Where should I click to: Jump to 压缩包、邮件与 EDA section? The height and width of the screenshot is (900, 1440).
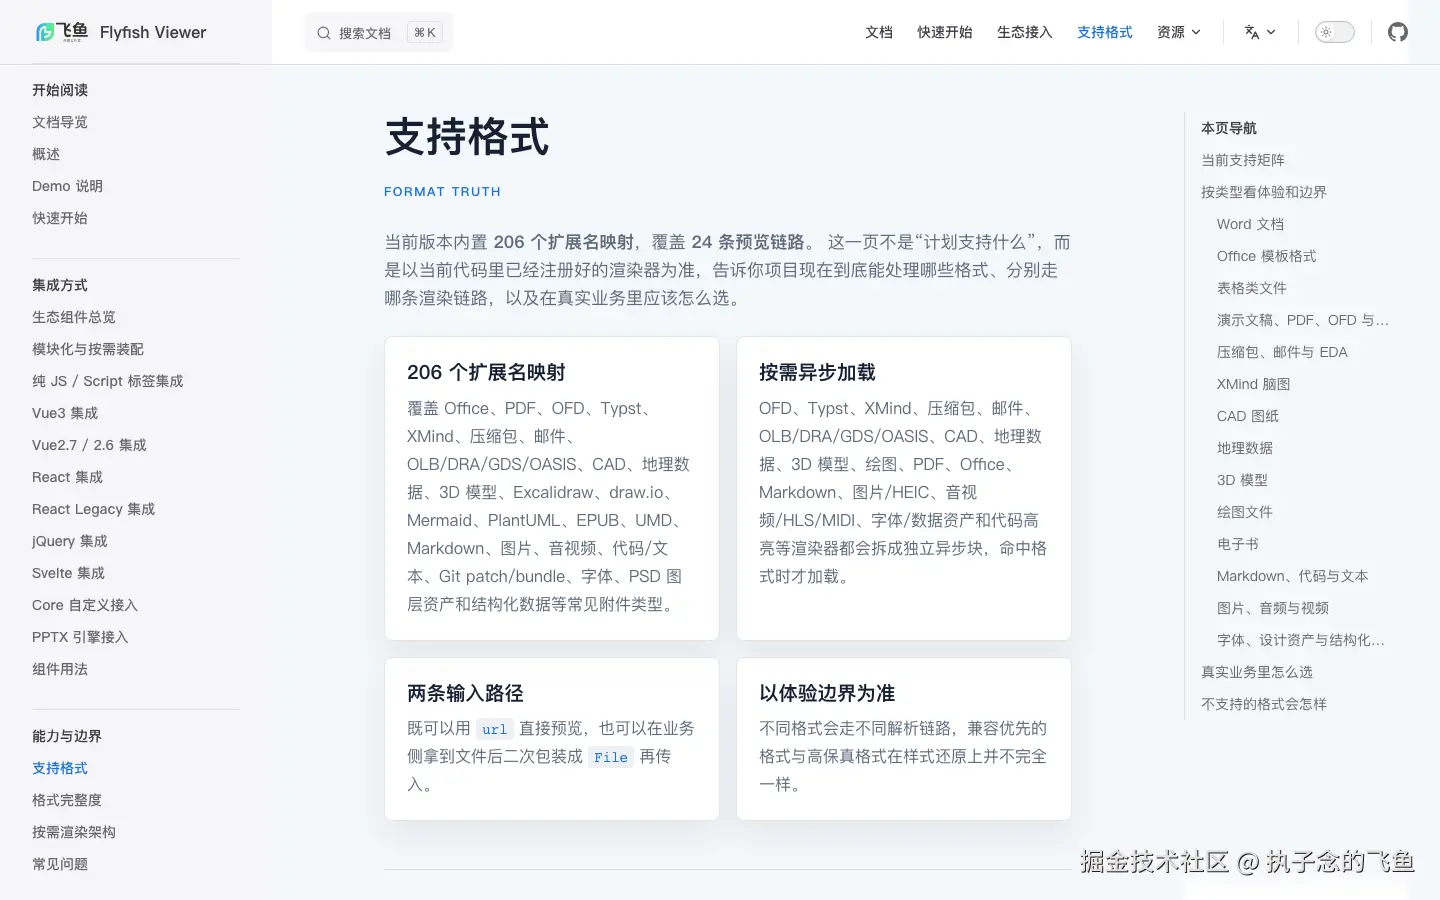click(1282, 352)
